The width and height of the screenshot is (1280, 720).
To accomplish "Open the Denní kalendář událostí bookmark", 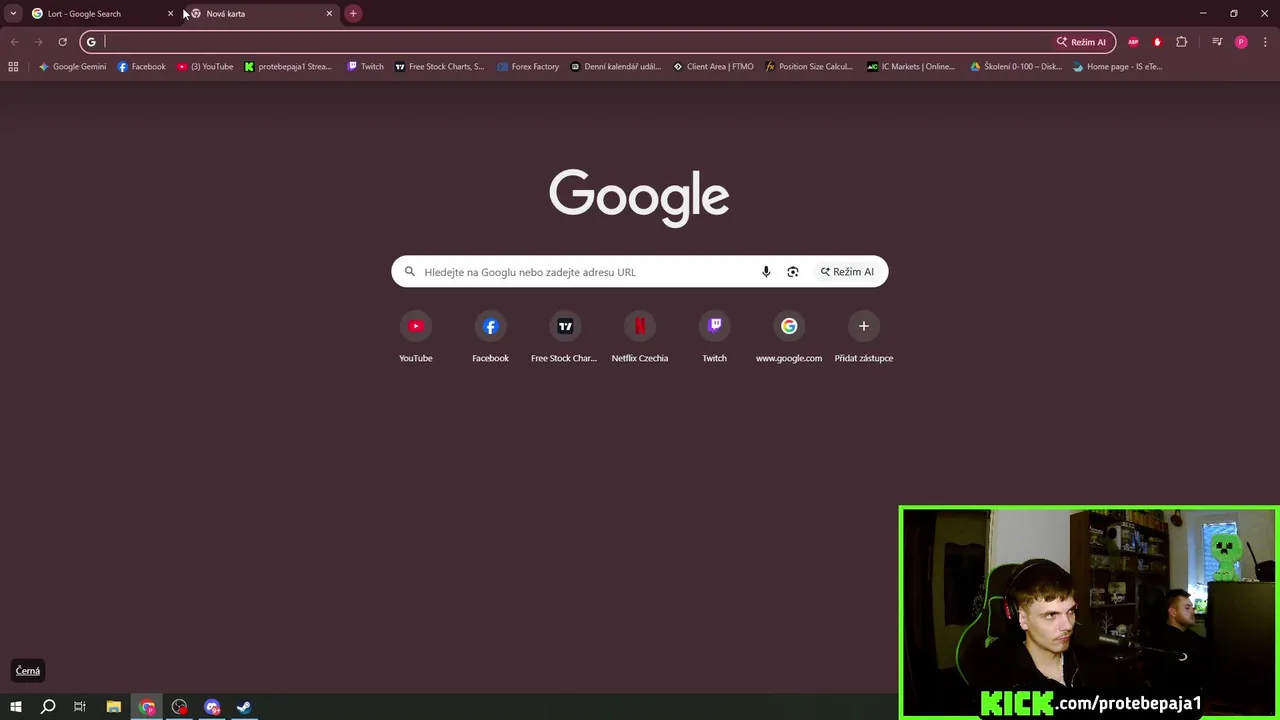I will coord(615,67).
